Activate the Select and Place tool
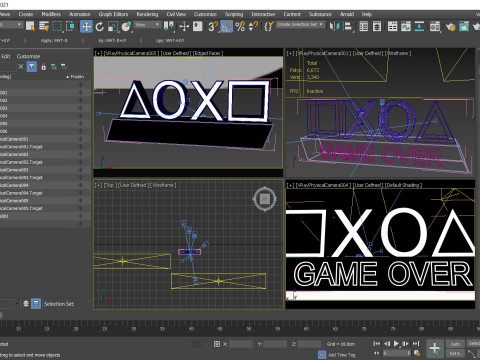 (126, 26)
